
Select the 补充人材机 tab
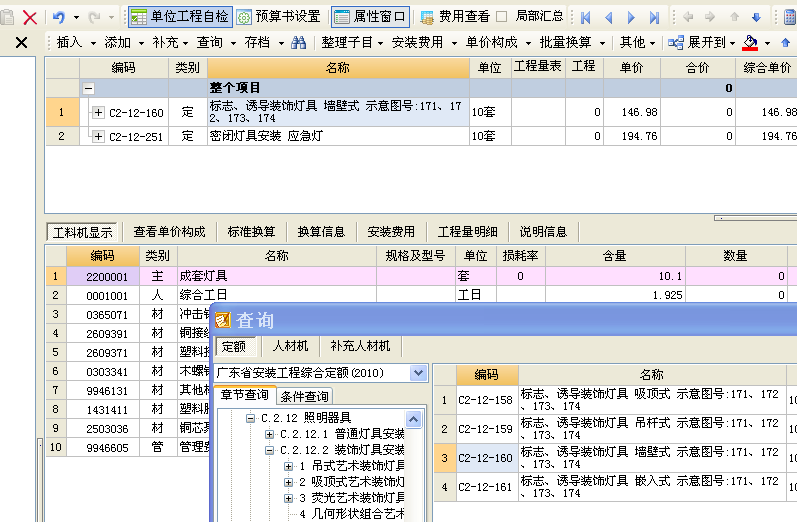(360, 346)
